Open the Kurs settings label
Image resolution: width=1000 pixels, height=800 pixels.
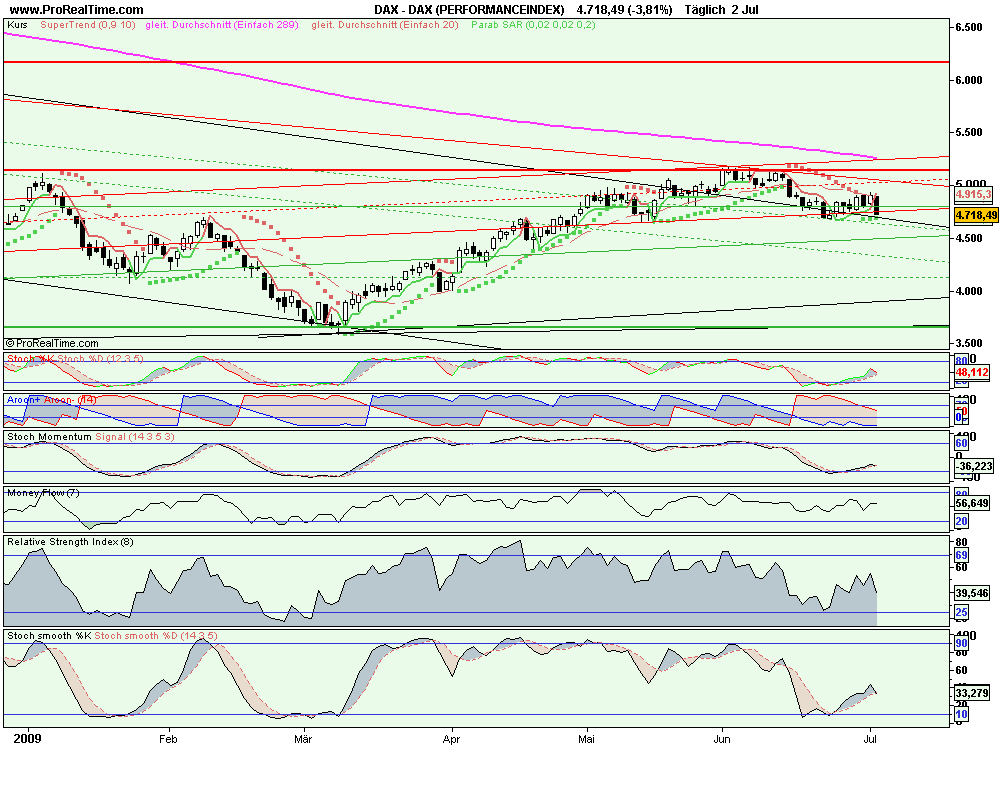[18, 25]
